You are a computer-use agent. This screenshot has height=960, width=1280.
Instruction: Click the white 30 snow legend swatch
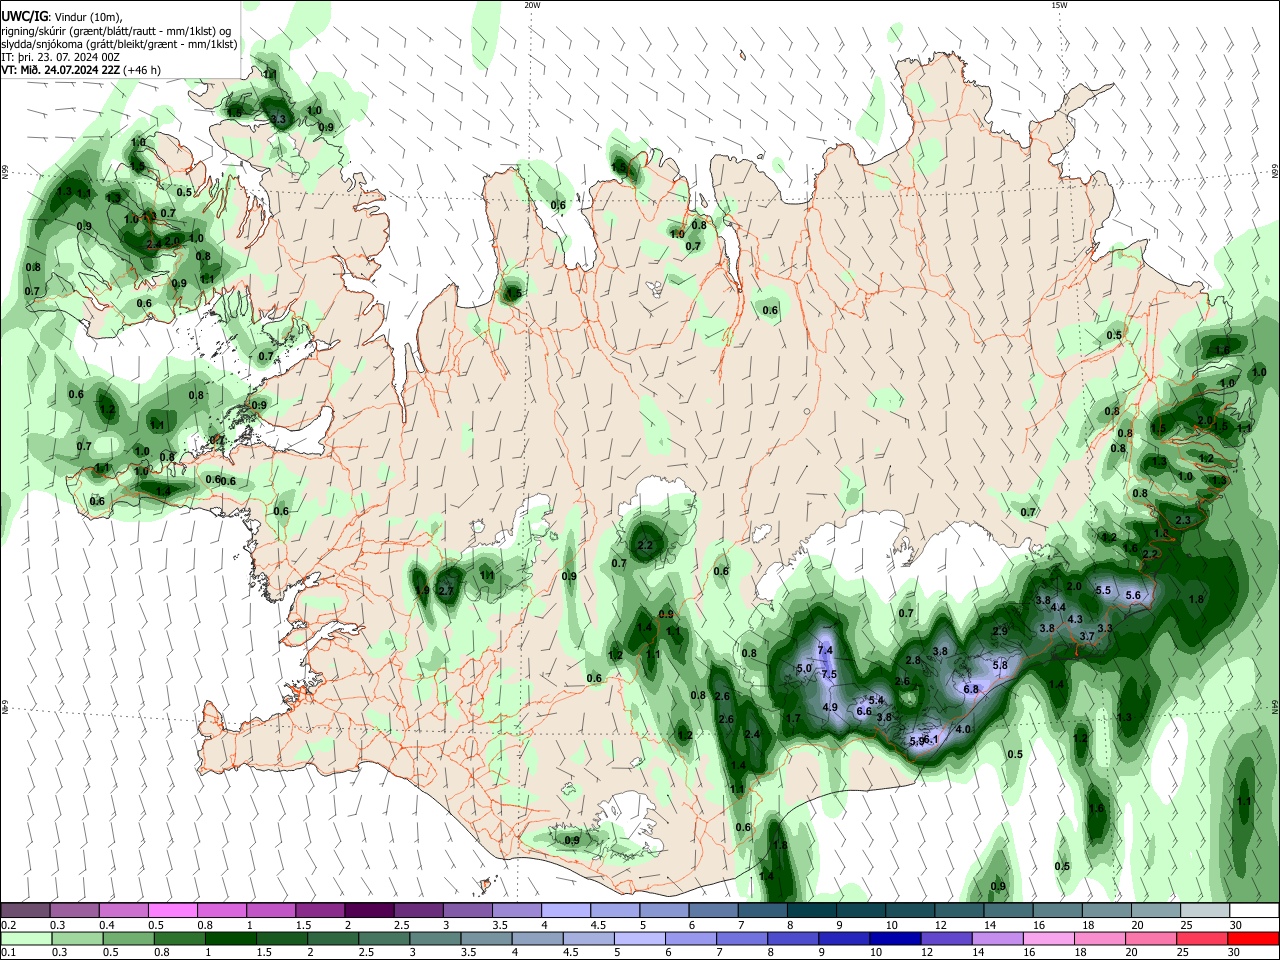pyautogui.click(x=1254, y=911)
